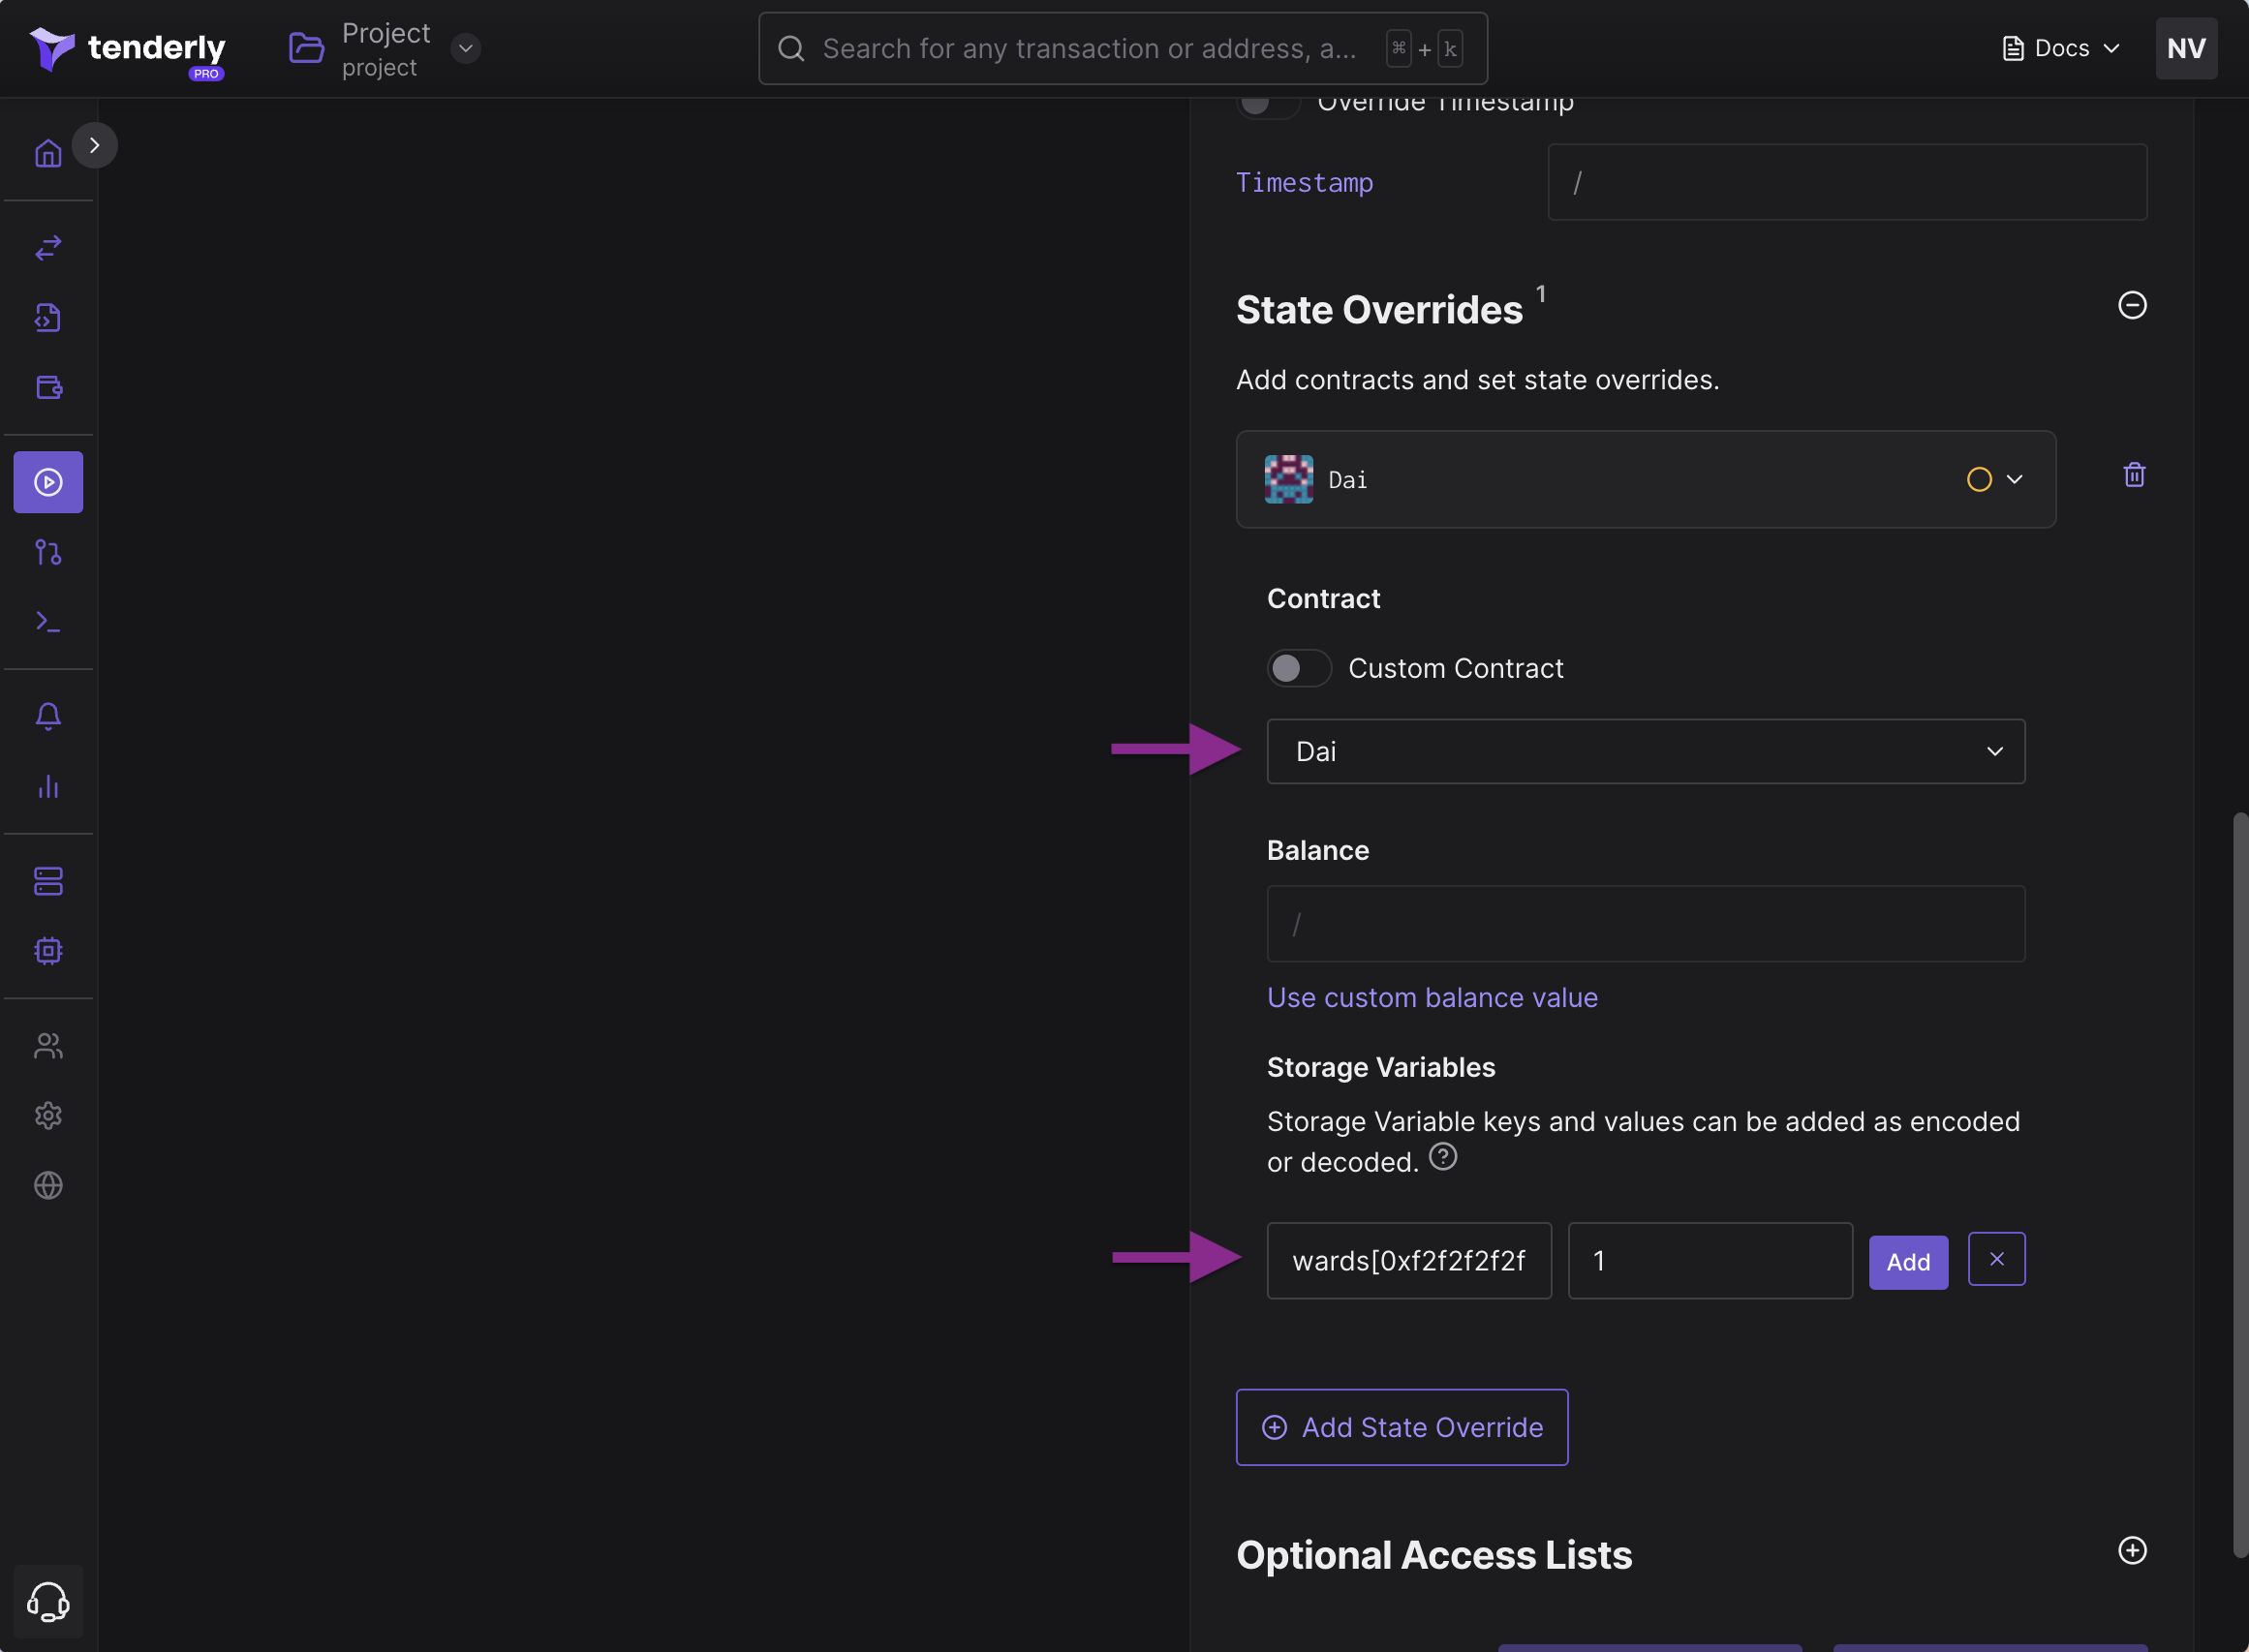The height and width of the screenshot is (1652, 2249).
Task: Open the globe sidebar icon
Action: click(x=48, y=1186)
